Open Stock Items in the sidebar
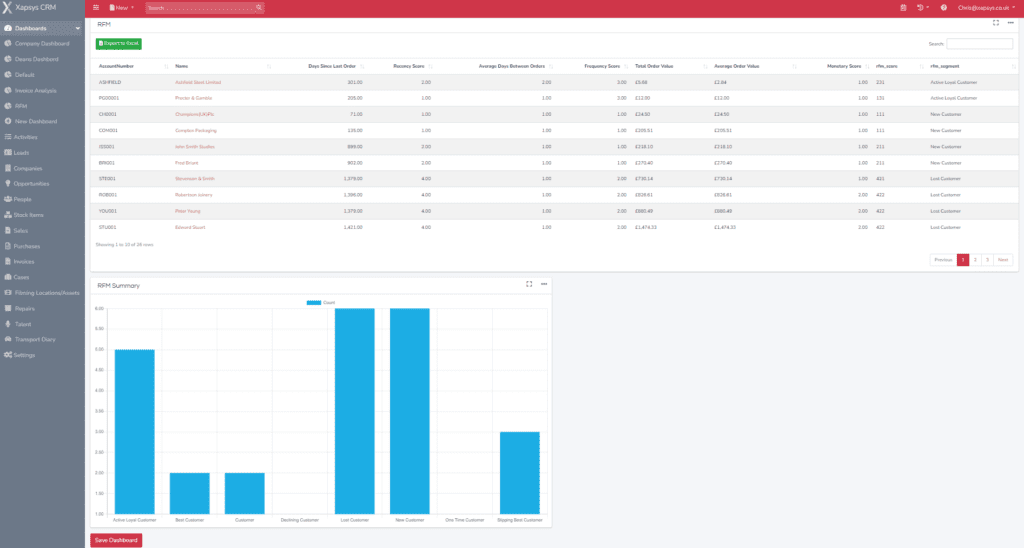The image size is (1024, 548). pyautogui.click(x=28, y=215)
